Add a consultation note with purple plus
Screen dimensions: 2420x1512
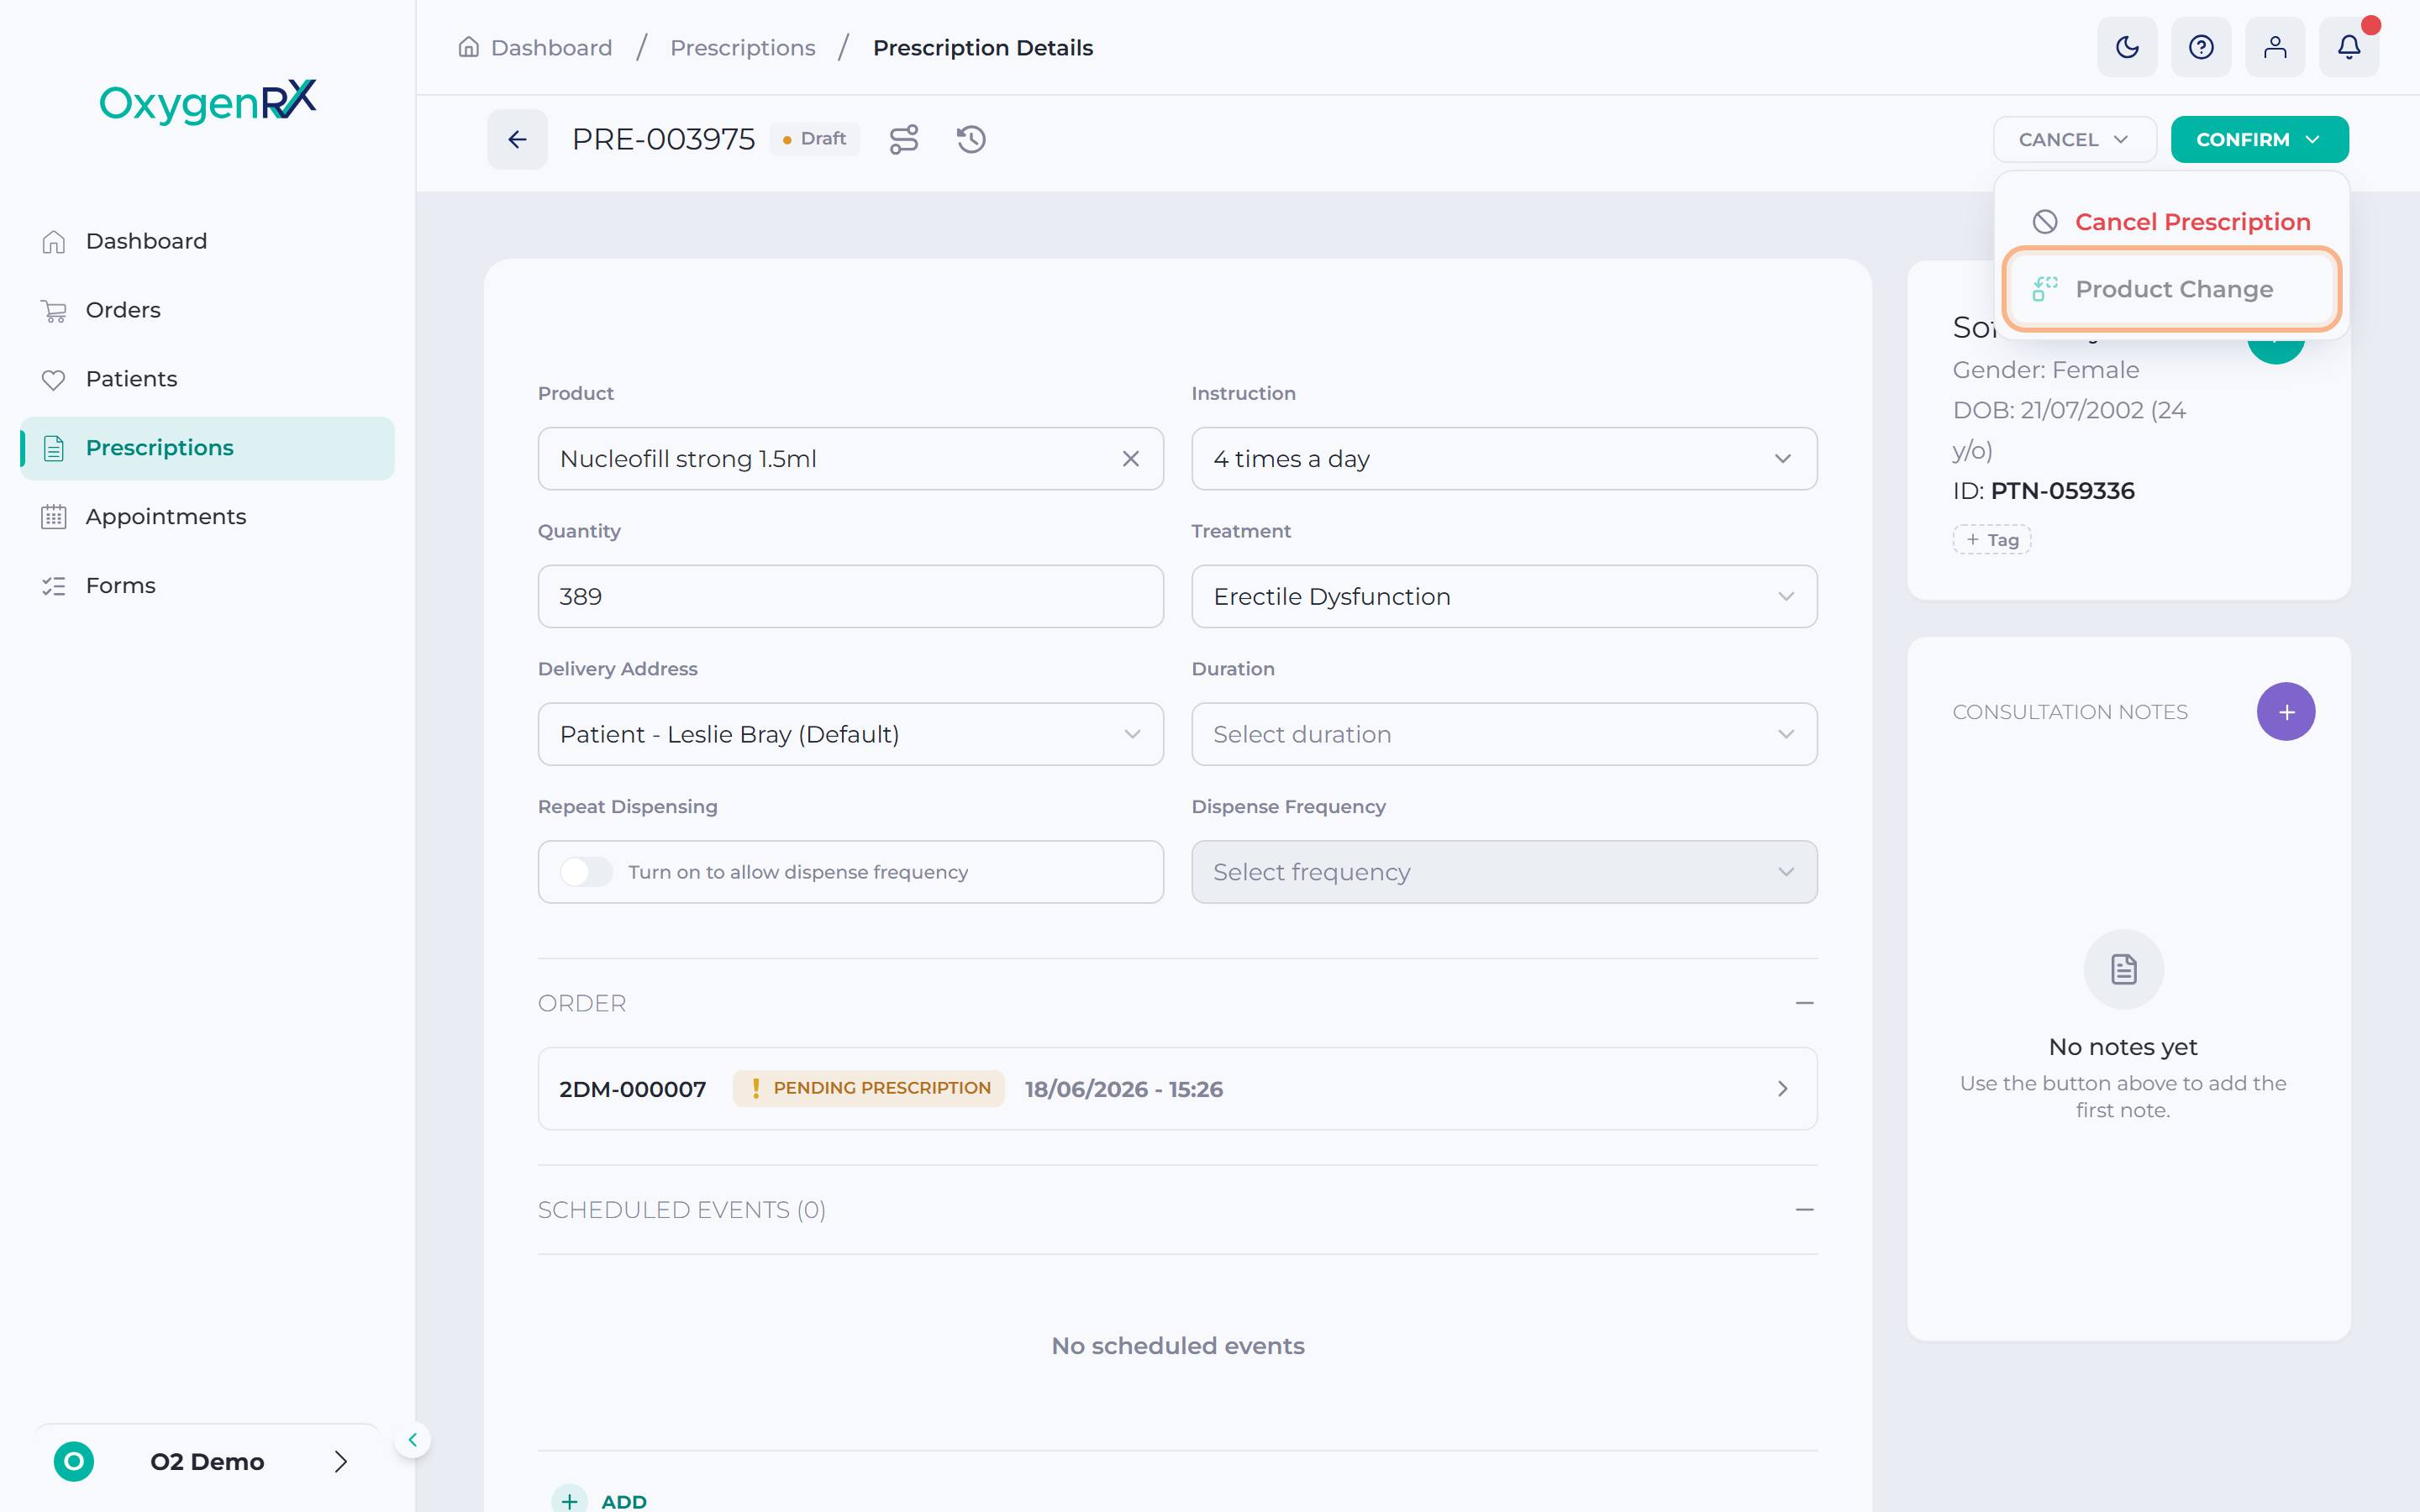point(2286,712)
